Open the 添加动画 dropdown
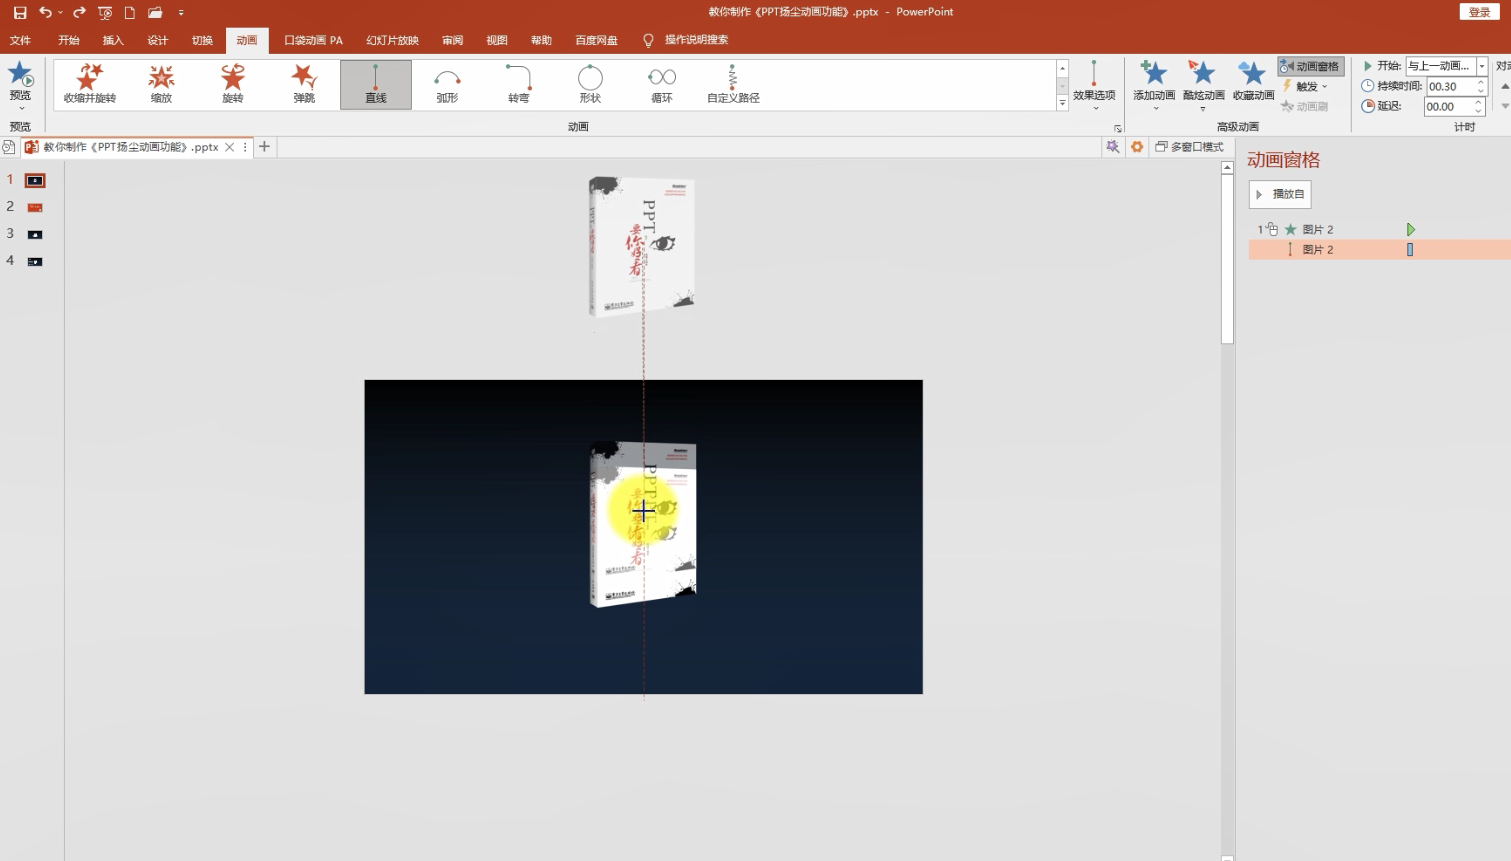This screenshot has height=861, width=1511. pyautogui.click(x=1154, y=84)
